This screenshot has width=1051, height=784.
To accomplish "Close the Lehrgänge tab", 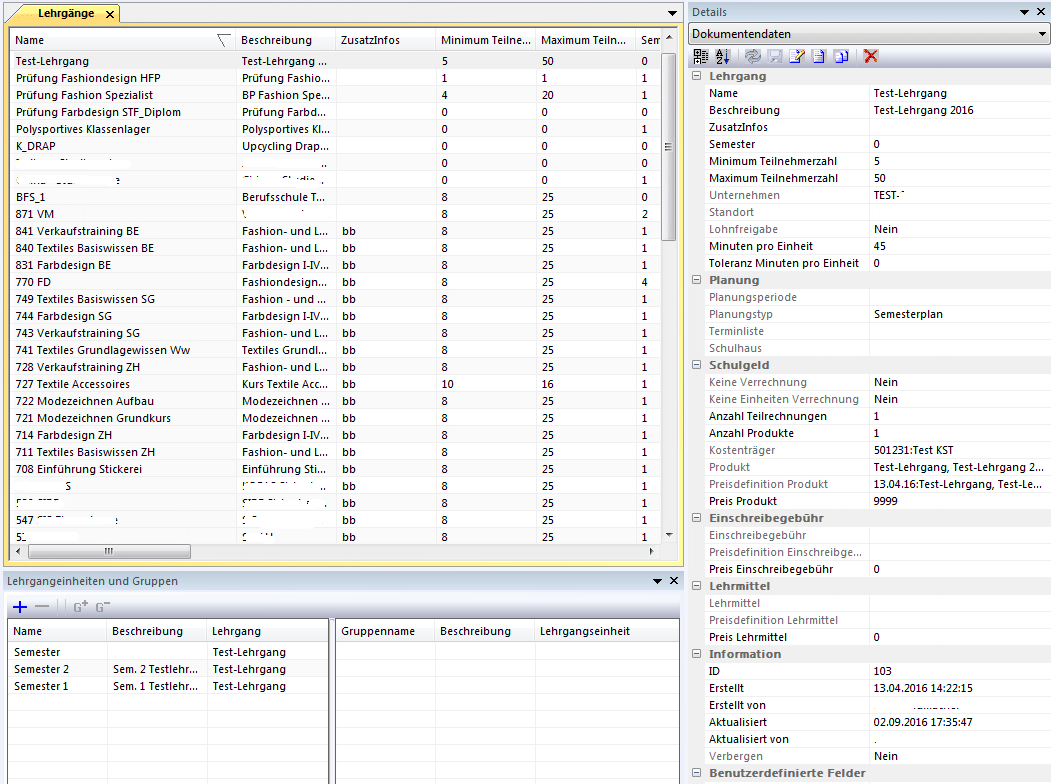I will pos(110,14).
